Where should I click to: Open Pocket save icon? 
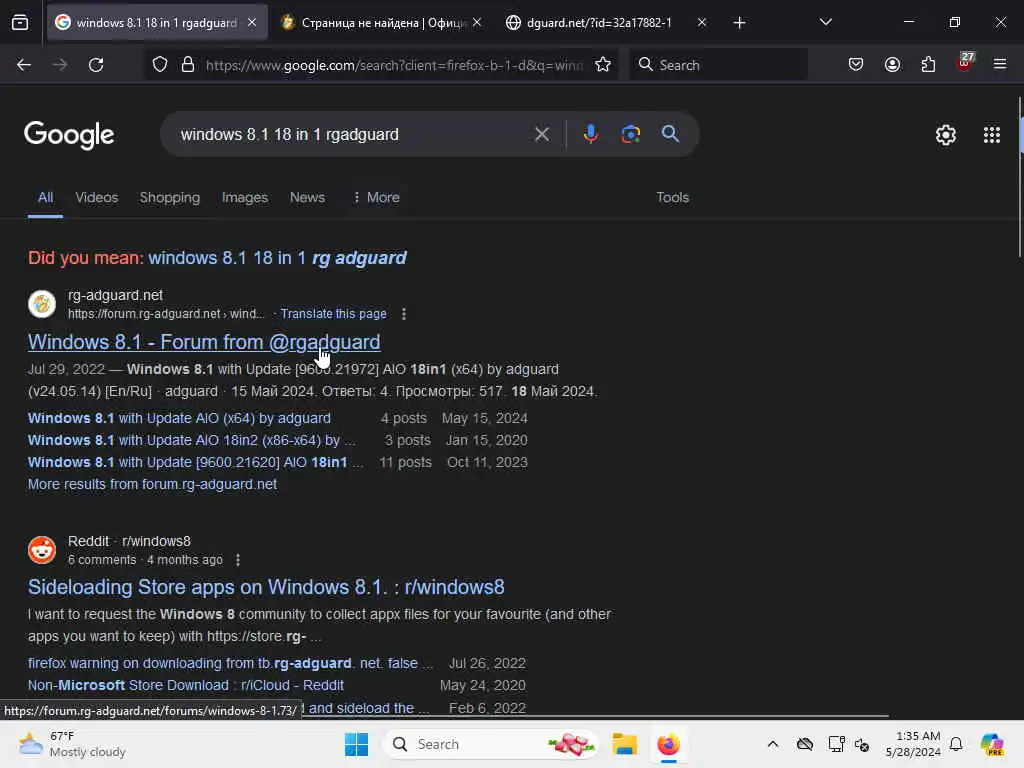pos(856,65)
